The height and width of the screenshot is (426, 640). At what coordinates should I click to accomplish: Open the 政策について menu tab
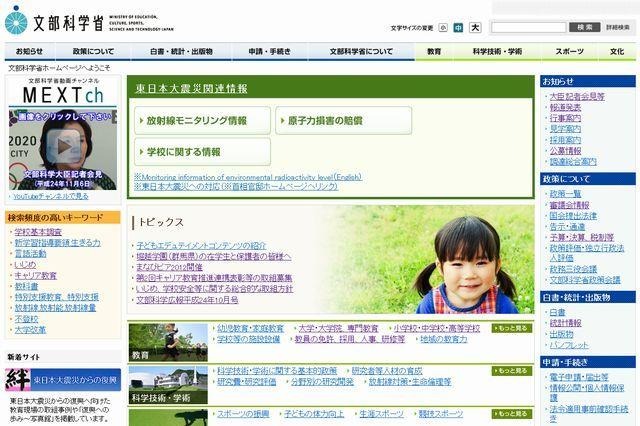pyautogui.click(x=93, y=51)
